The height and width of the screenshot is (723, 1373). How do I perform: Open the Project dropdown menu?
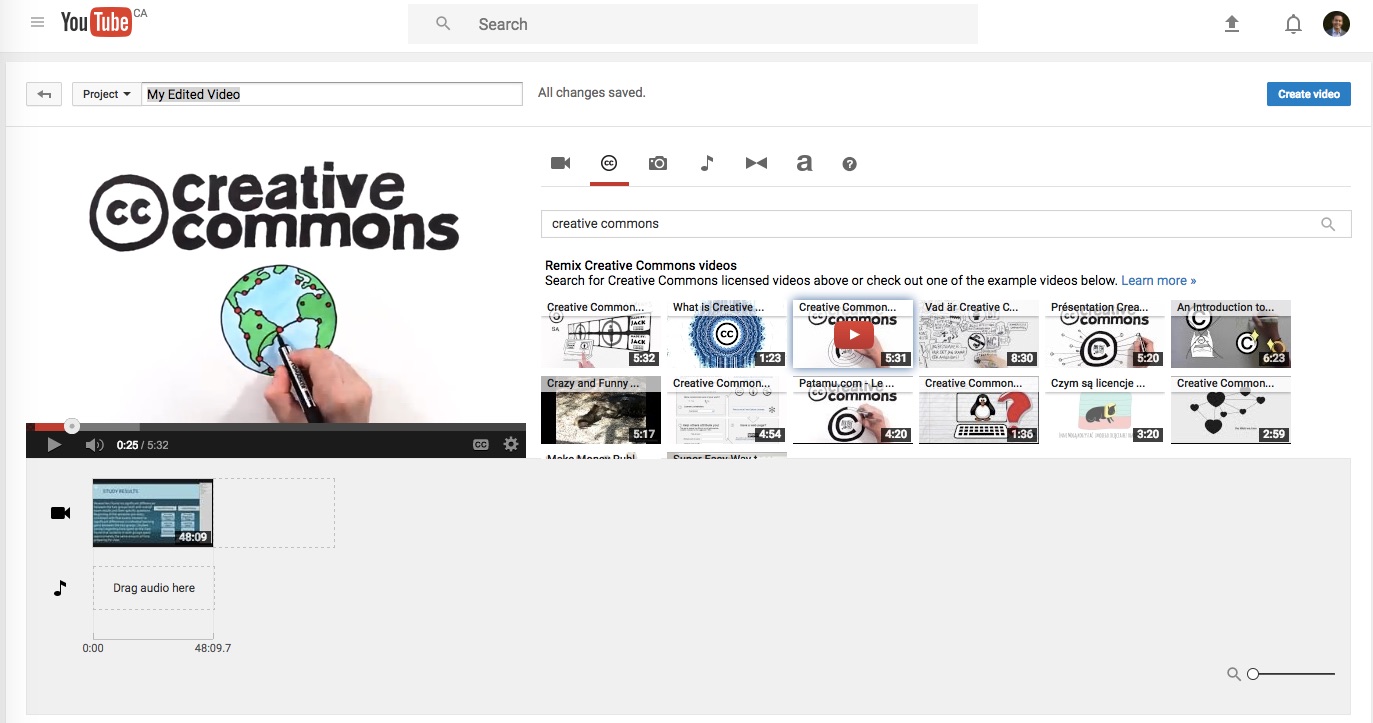coord(106,94)
